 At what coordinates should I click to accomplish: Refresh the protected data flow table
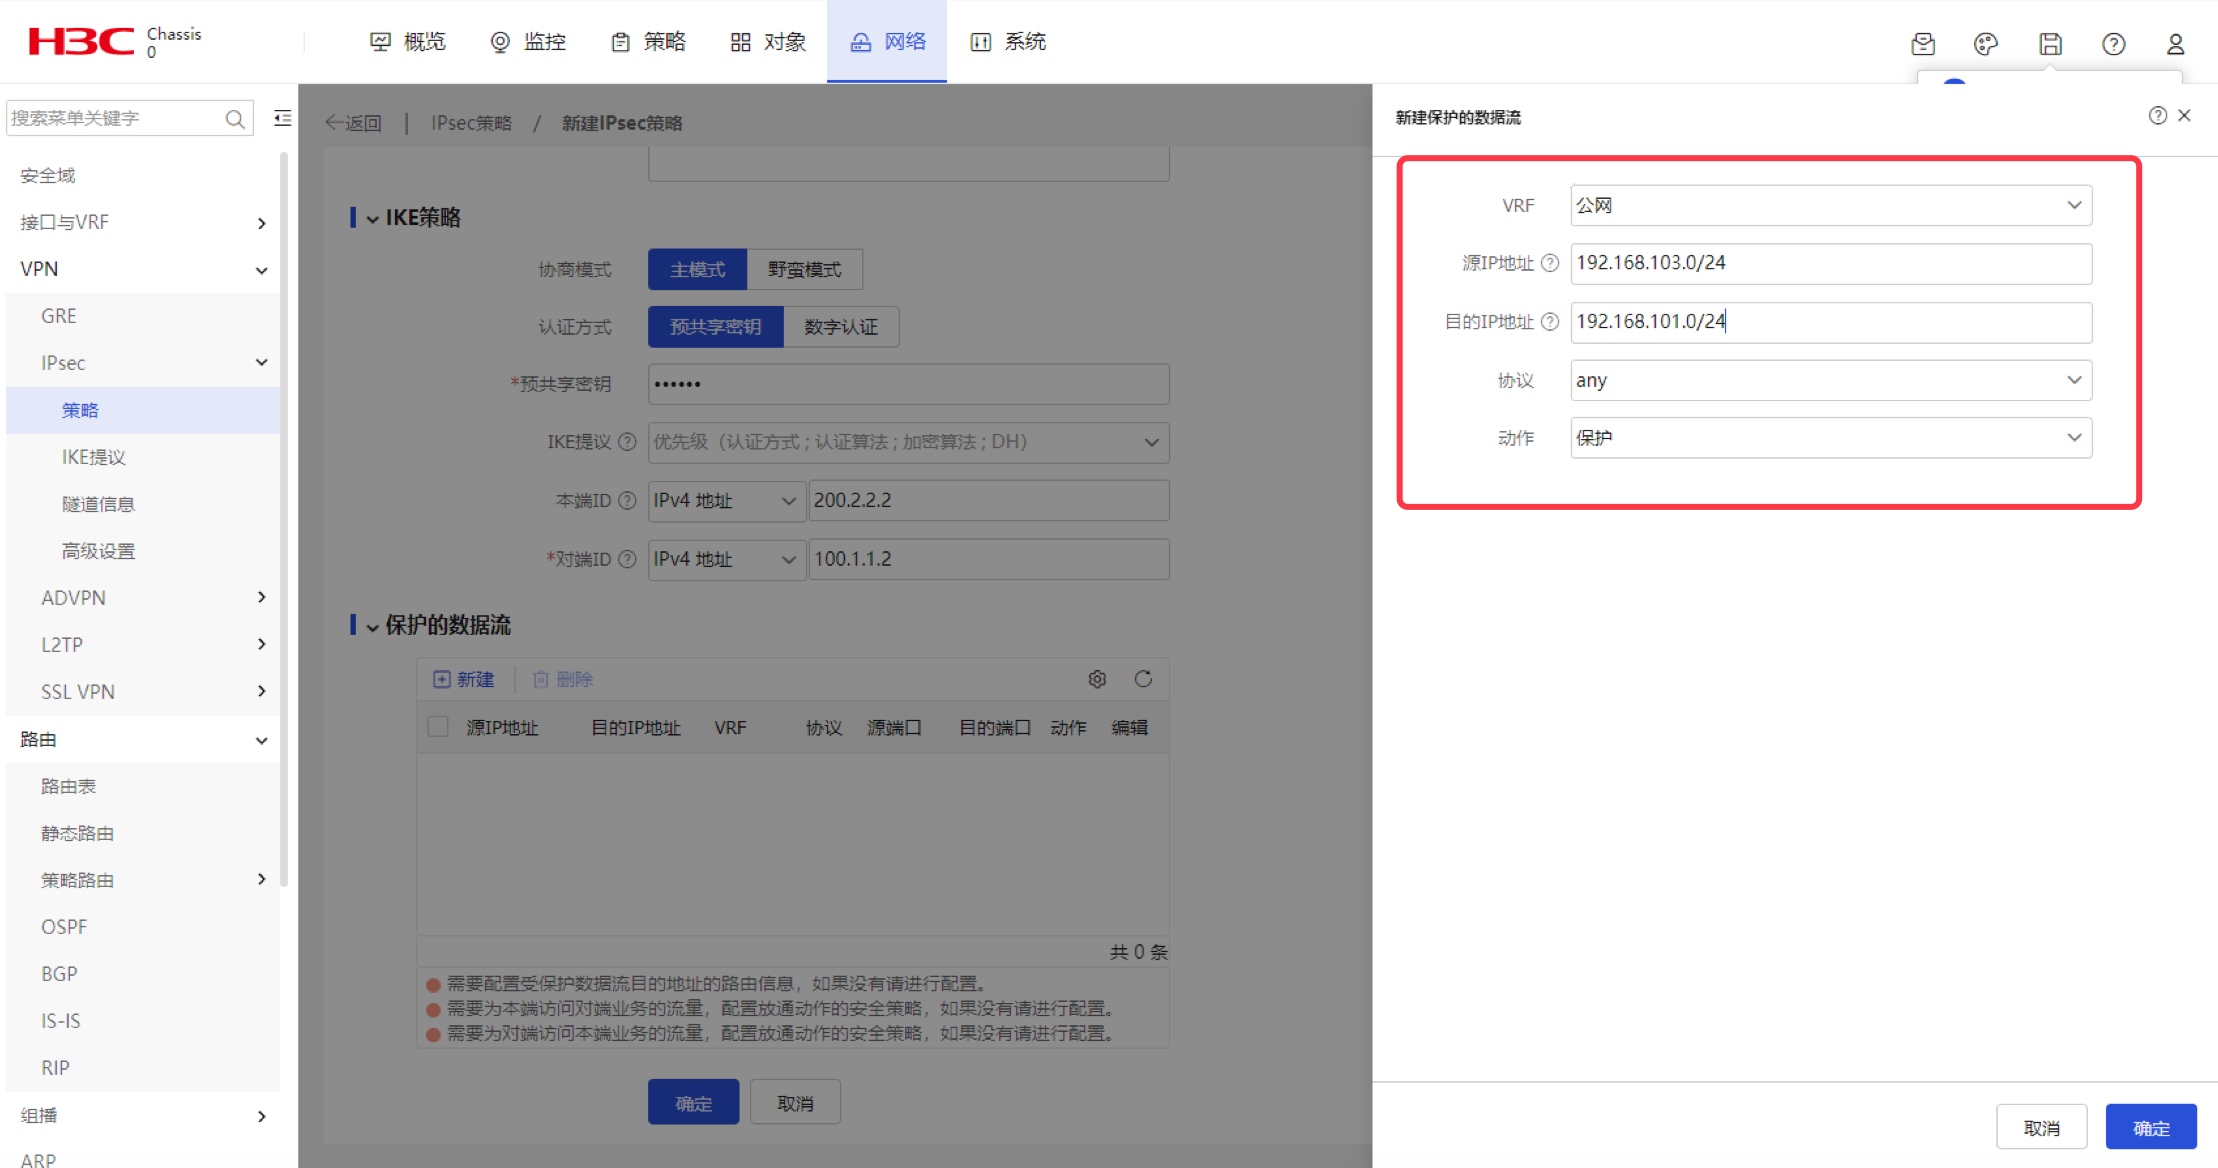tap(1143, 680)
